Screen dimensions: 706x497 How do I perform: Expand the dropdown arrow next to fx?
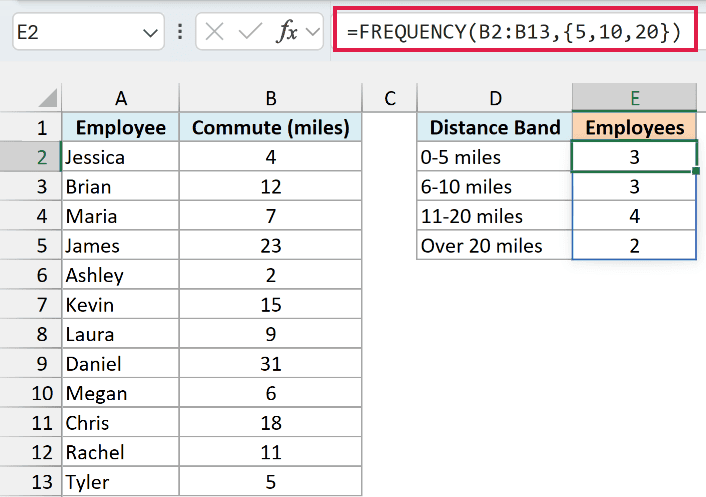point(312,32)
